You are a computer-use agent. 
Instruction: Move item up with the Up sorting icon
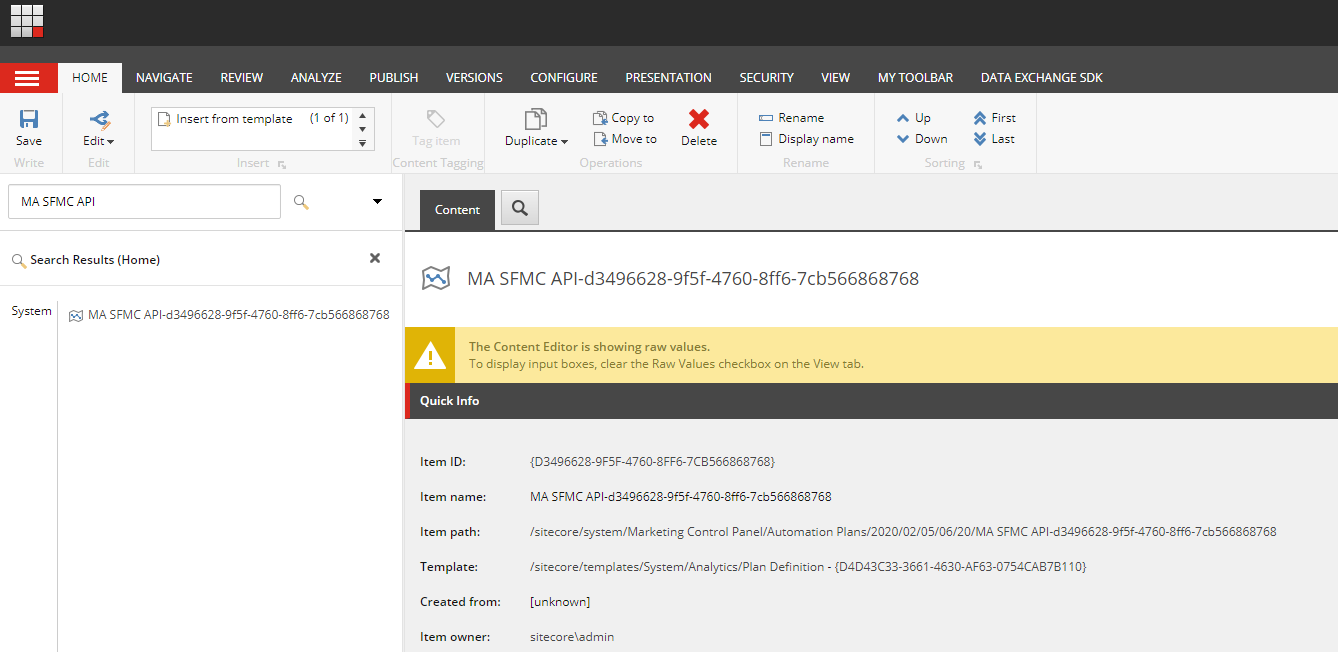click(902, 117)
